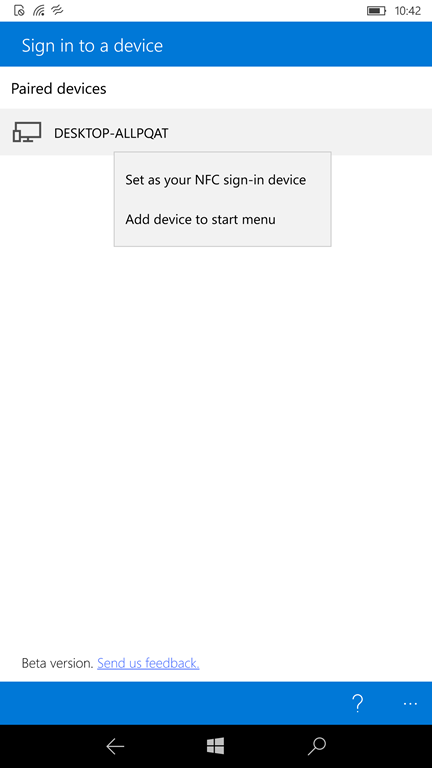The width and height of the screenshot is (432, 768).
Task: Choose Set as your NFC sign-in device
Action: (216, 180)
